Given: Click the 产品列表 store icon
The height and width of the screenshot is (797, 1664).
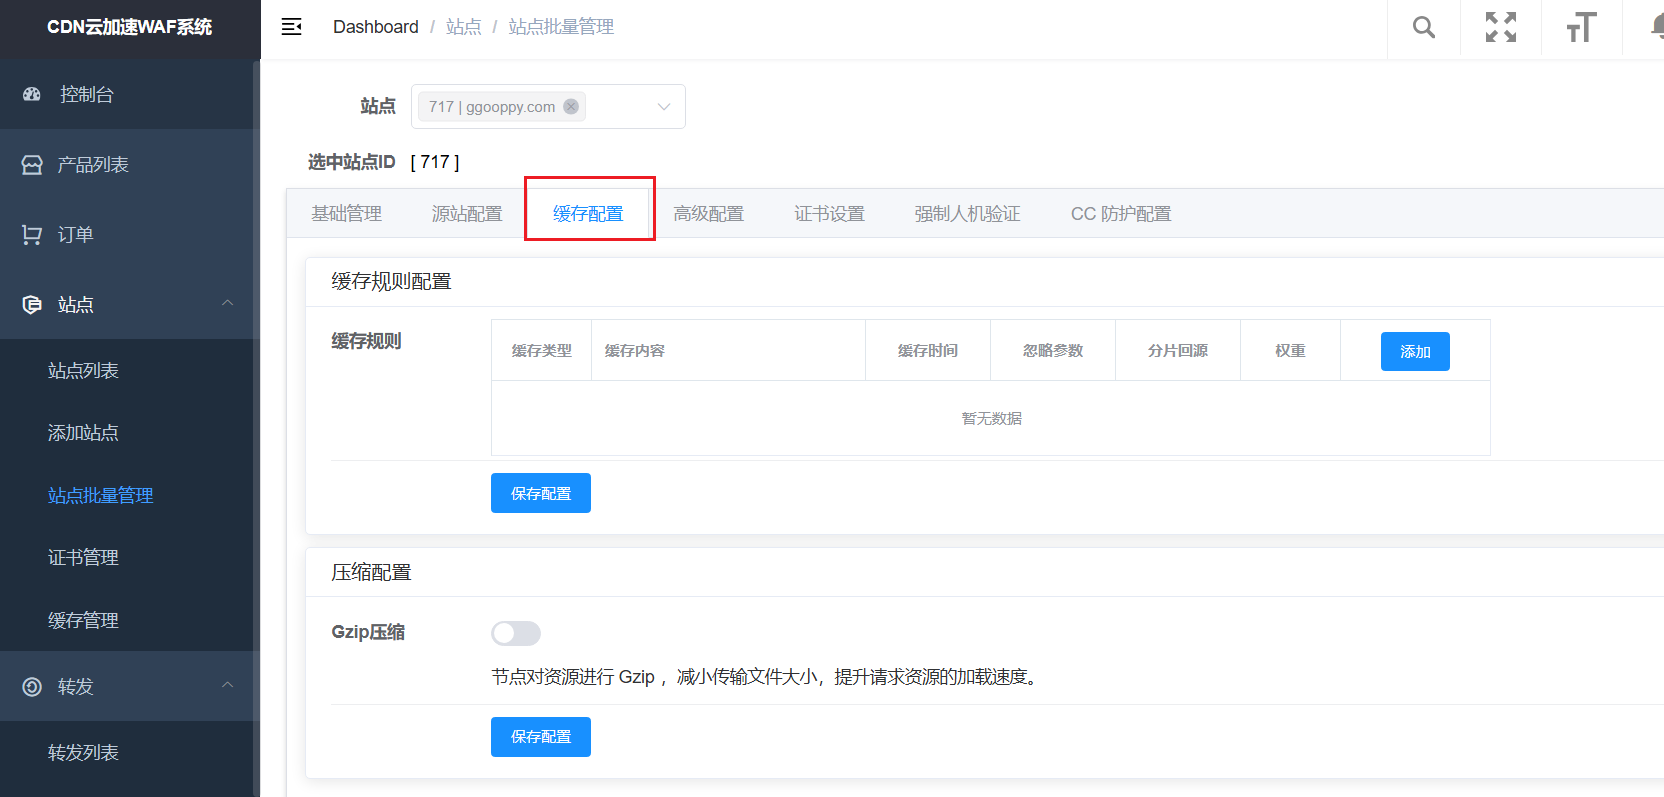Looking at the screenshot, I should (32, 165).
